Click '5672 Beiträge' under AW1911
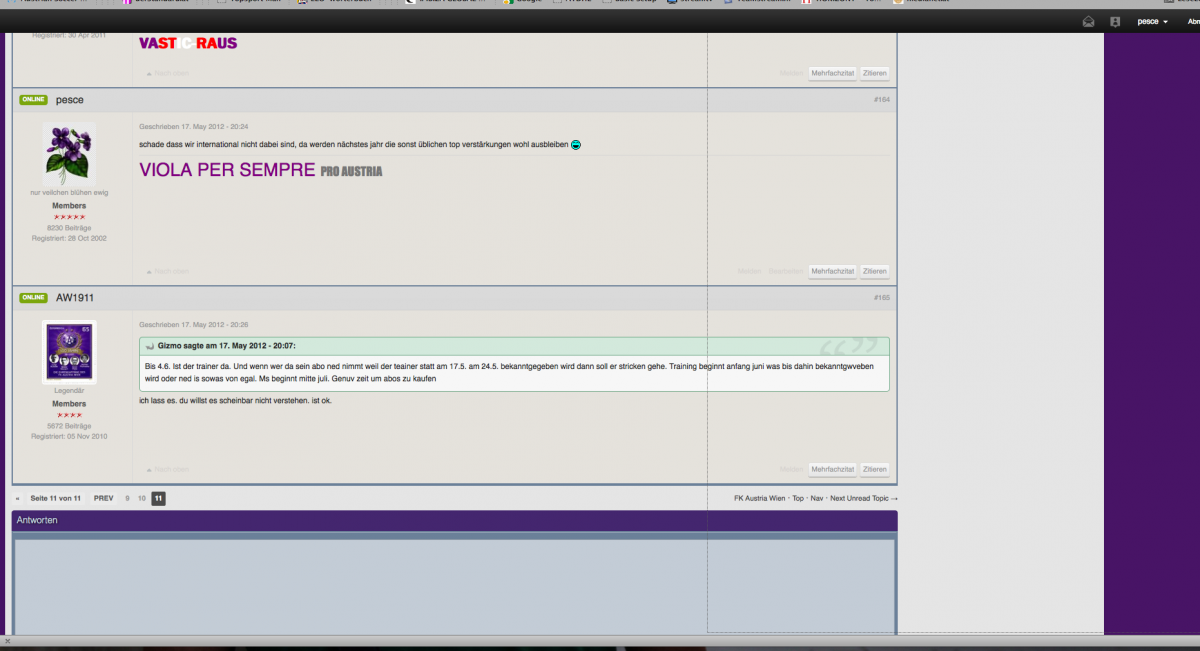The image size is (1200, 651). click(69, 426)
